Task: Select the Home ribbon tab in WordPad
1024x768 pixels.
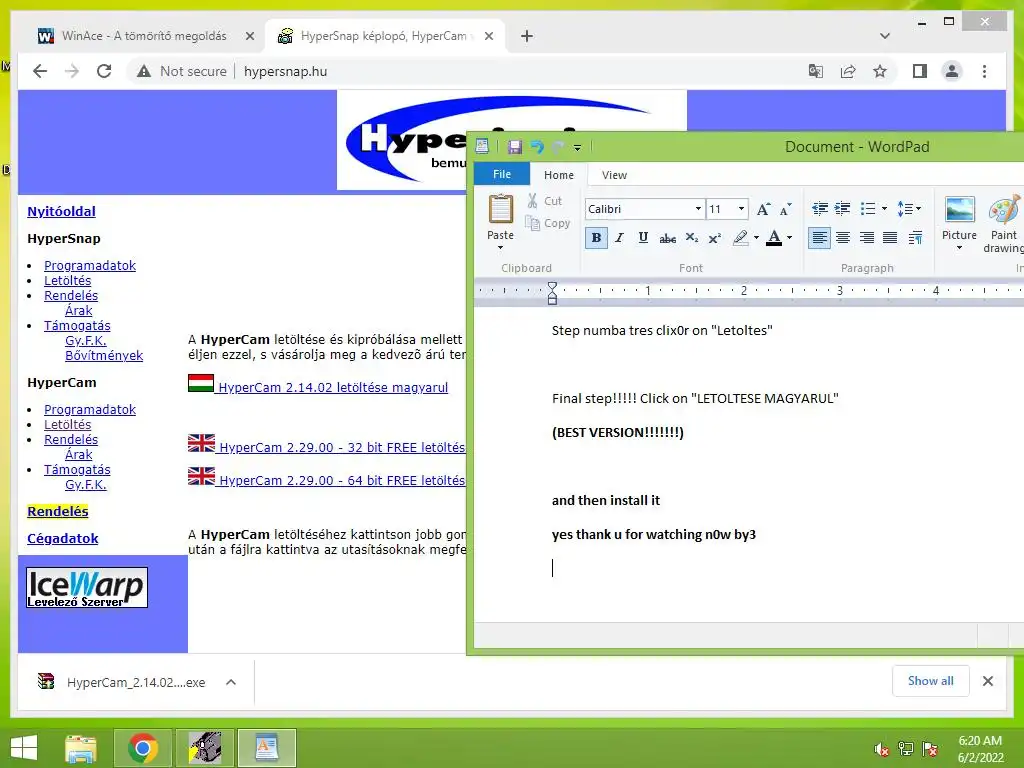Action: point(559,175)
